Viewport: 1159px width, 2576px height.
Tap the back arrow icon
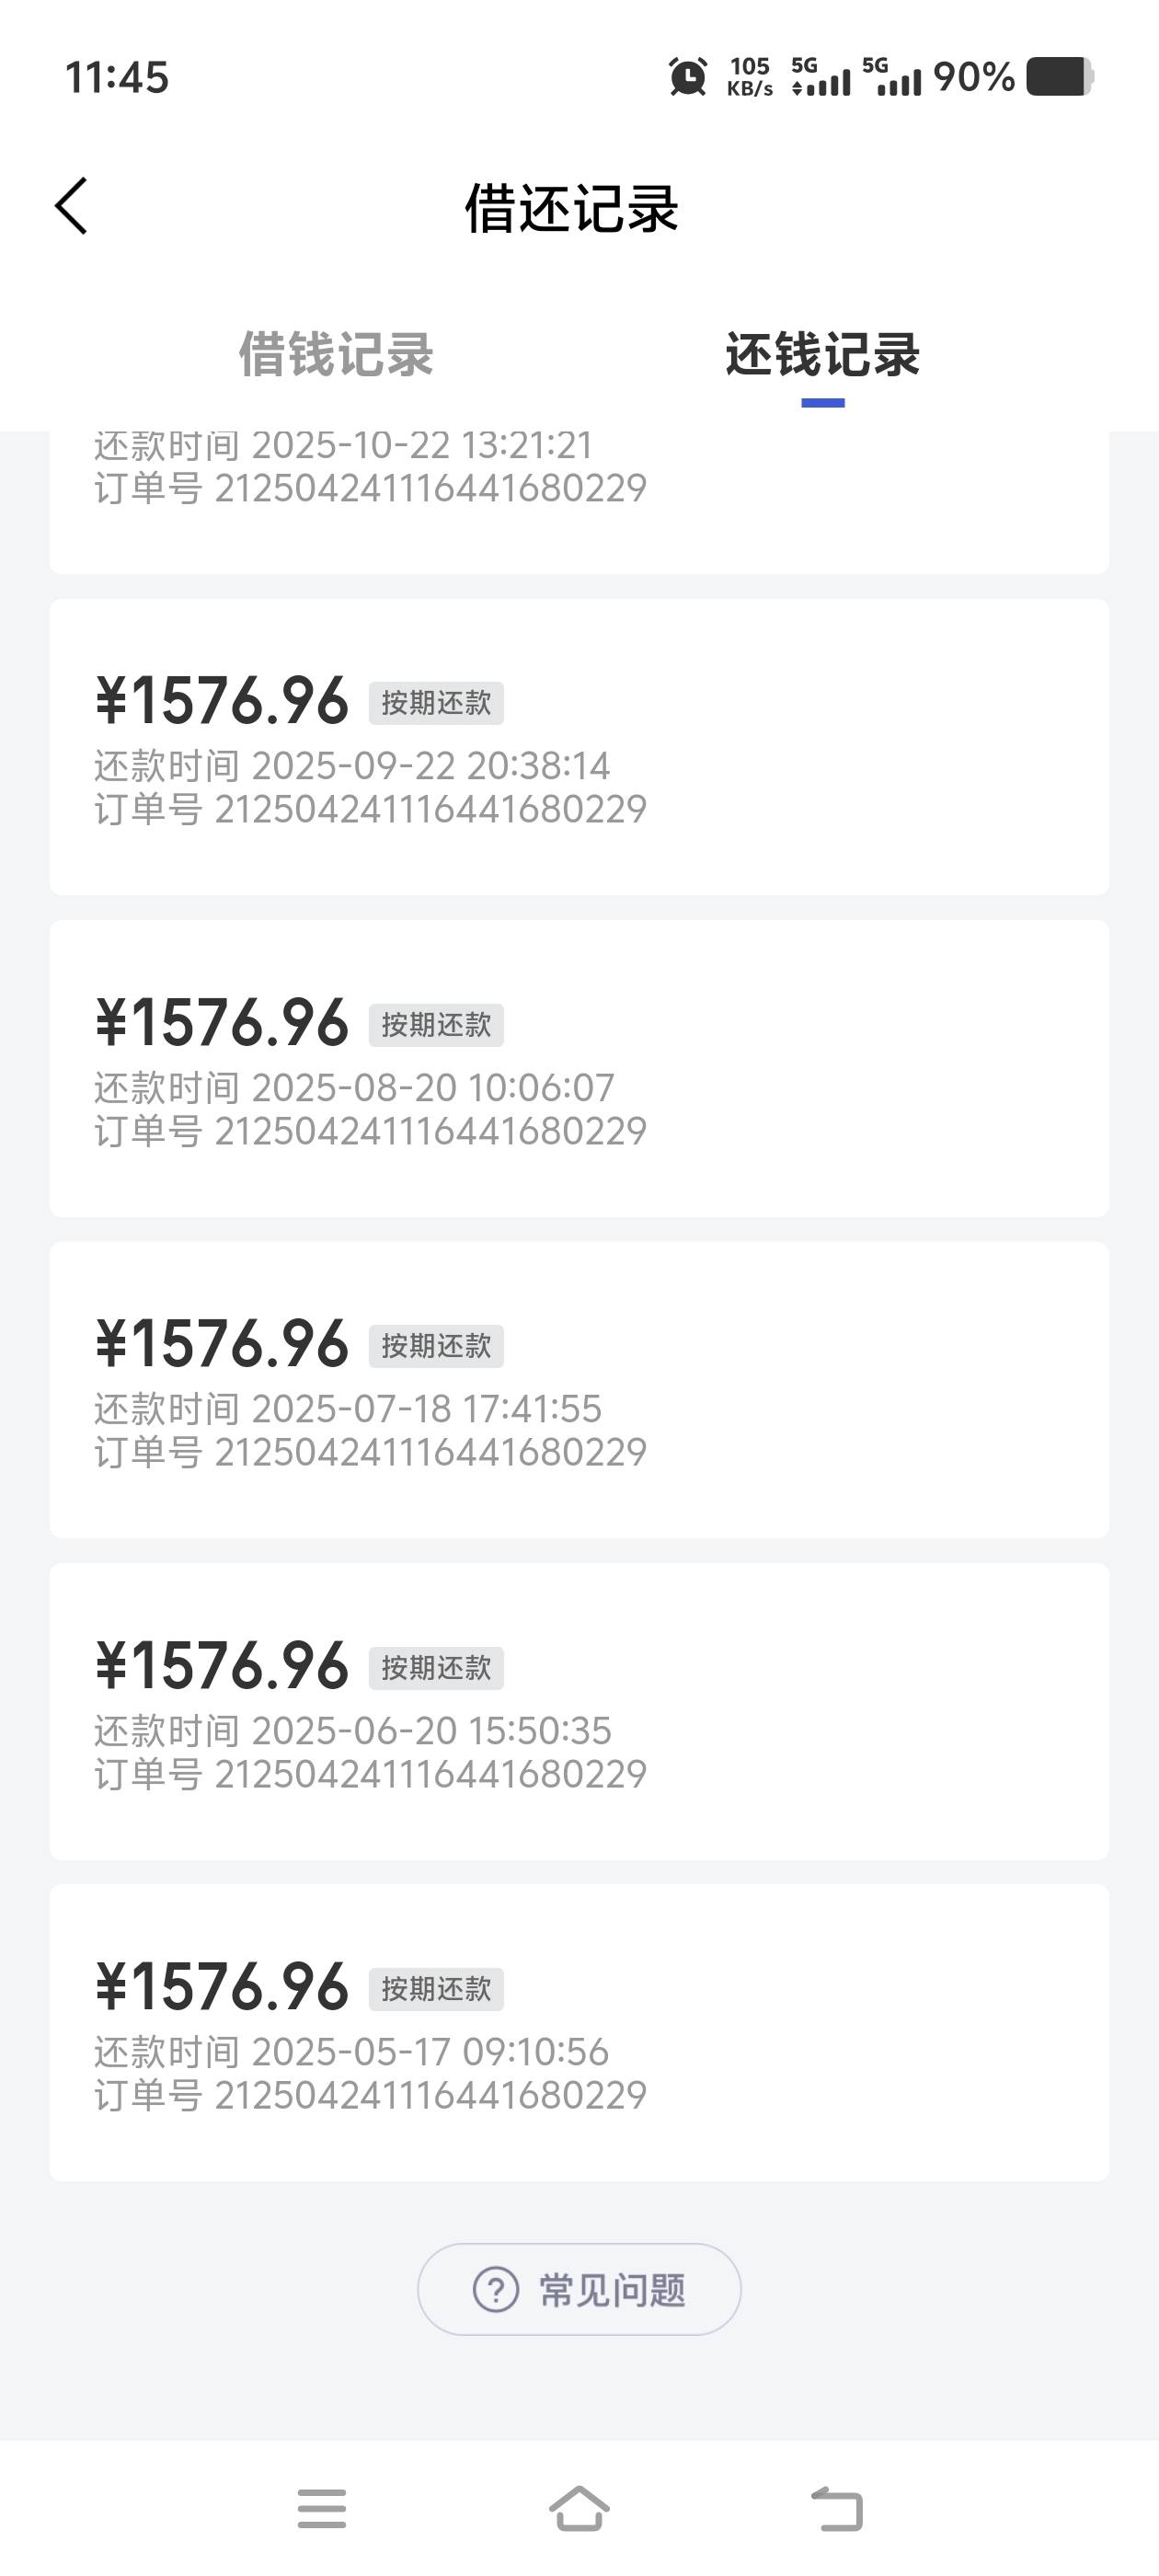coord(71,206)
